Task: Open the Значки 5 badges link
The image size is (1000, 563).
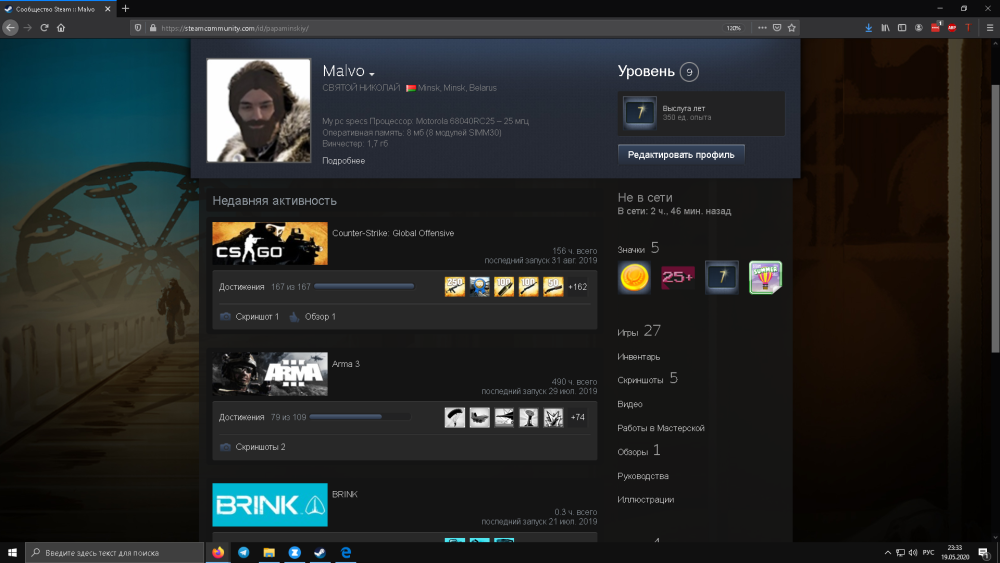Action: click(638, 249)
